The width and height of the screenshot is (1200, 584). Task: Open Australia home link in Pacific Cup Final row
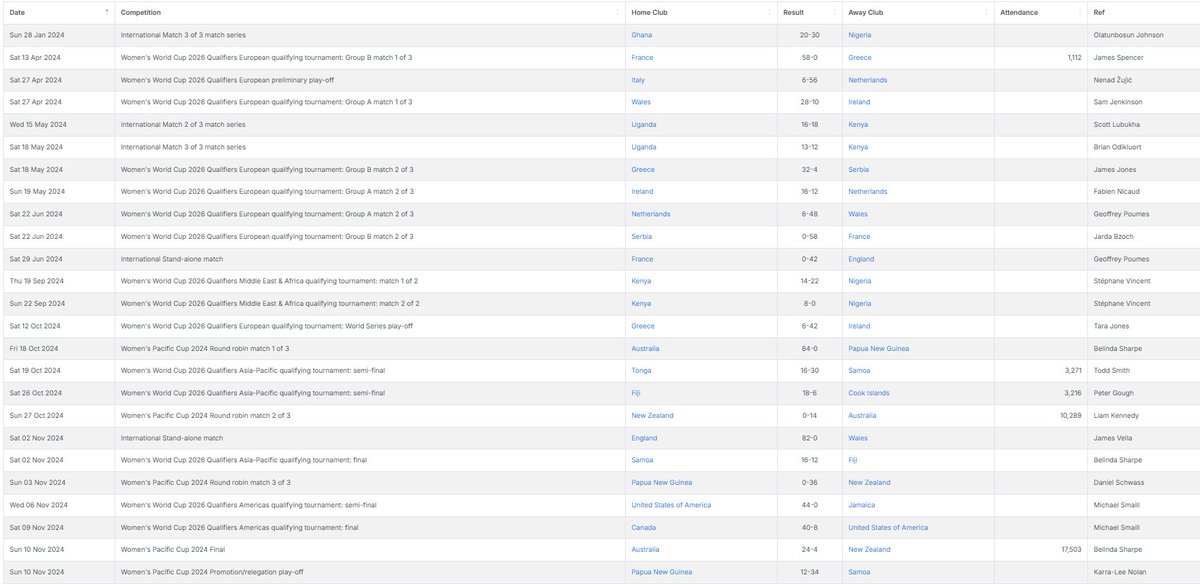[647, 549]
